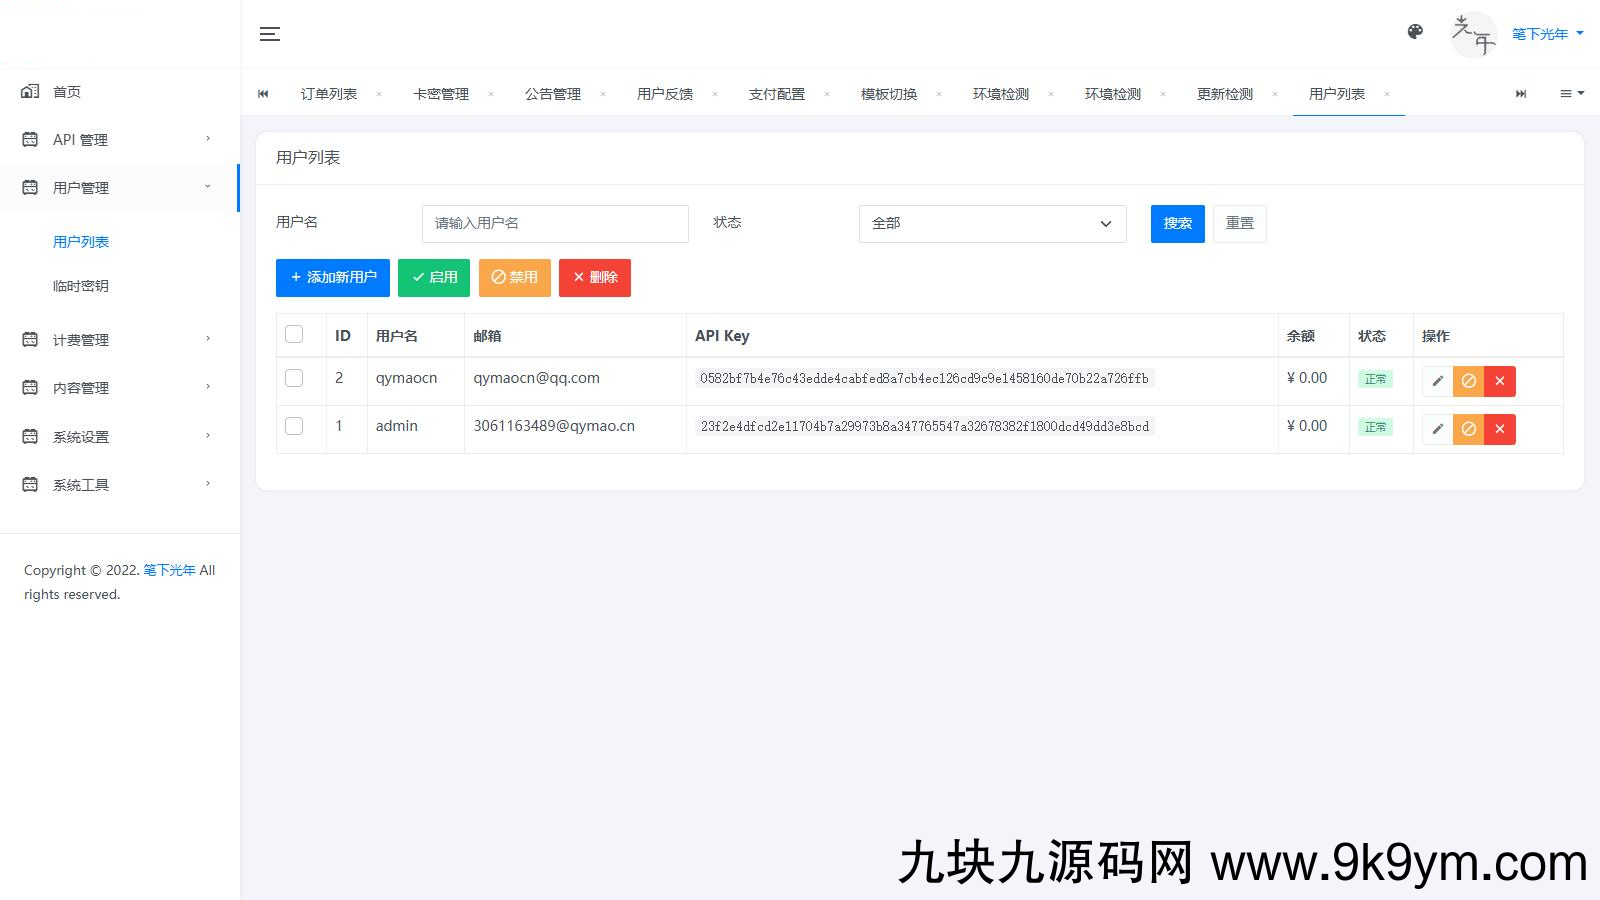1600x900 pixels.
Task: Focus the 请输入用户名 username input field
Action: (555, 224)
